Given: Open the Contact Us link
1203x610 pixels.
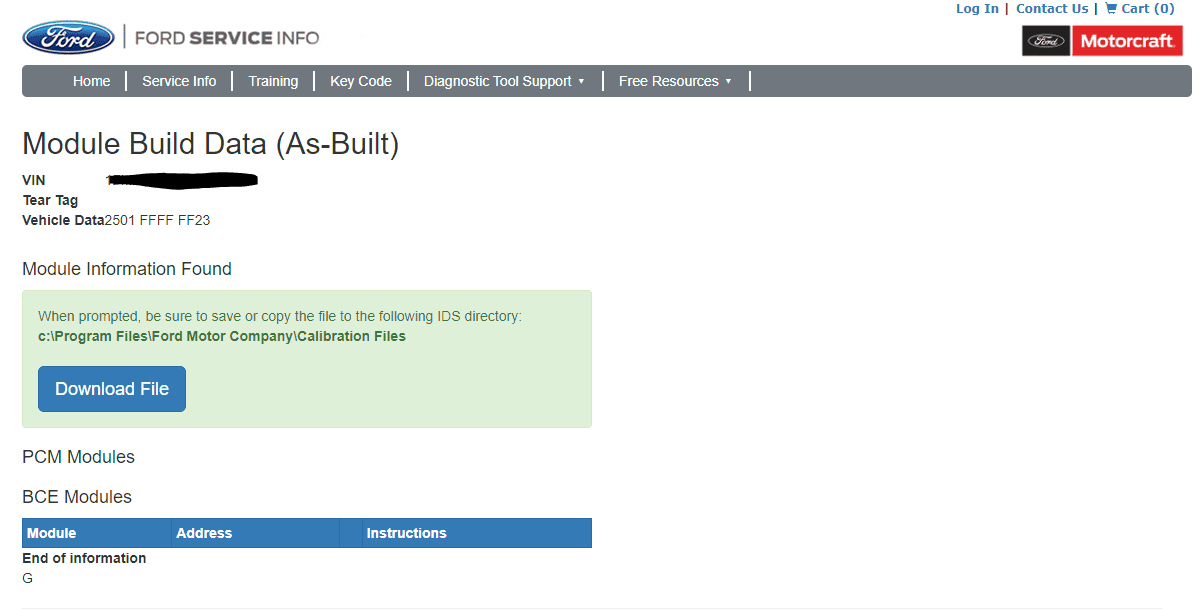Looking at the screenshot, I should click(x=1052, y=9).
